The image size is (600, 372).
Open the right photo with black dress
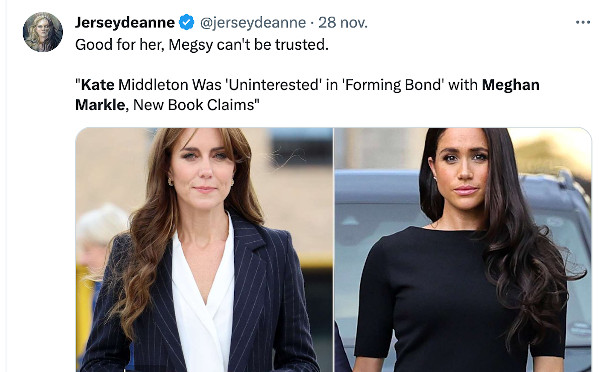(463, 250)
